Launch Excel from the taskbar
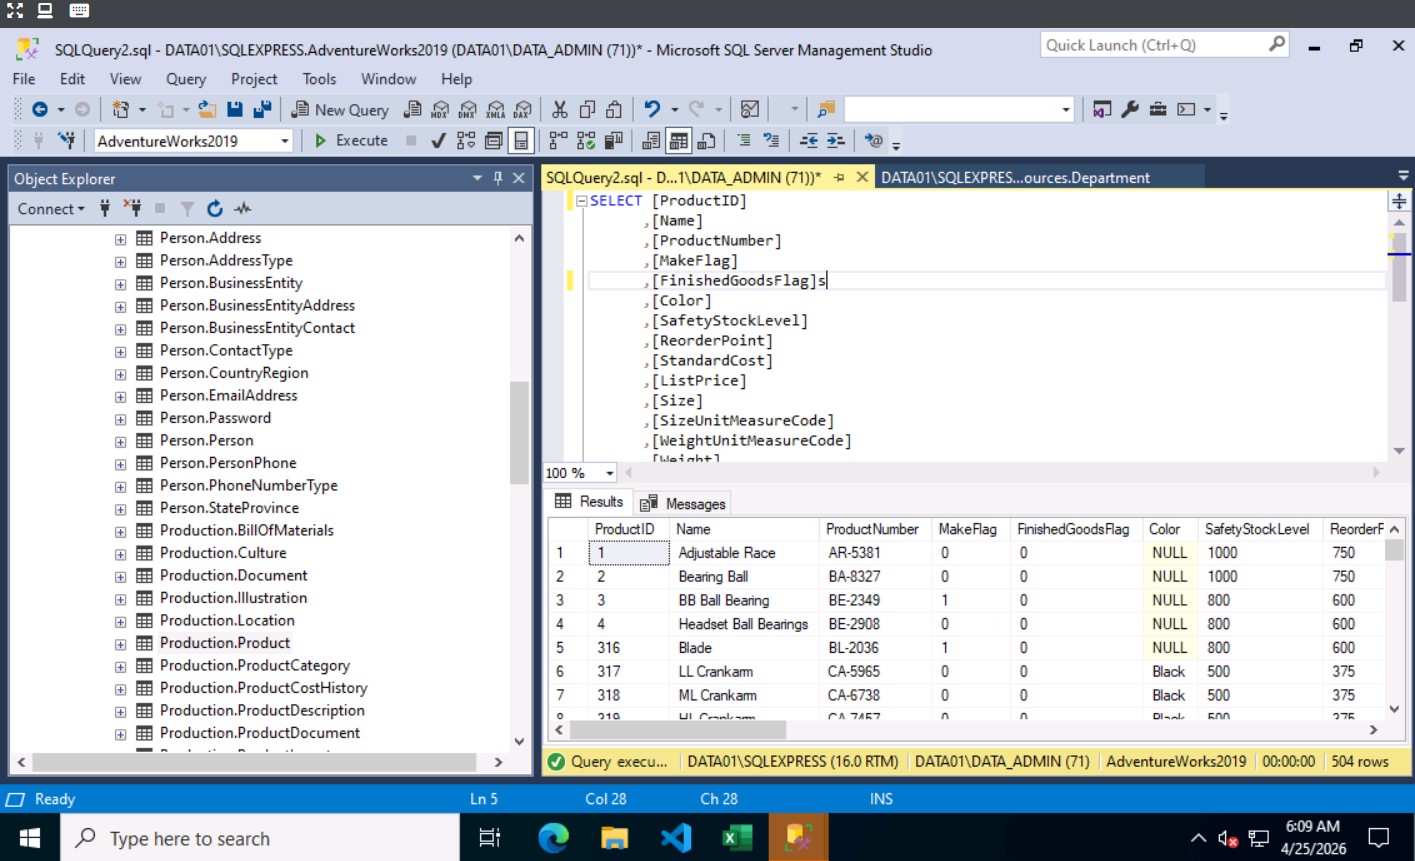Image resolution: width=1415 pixels, height=861 pixels. [x=737, y=838]
